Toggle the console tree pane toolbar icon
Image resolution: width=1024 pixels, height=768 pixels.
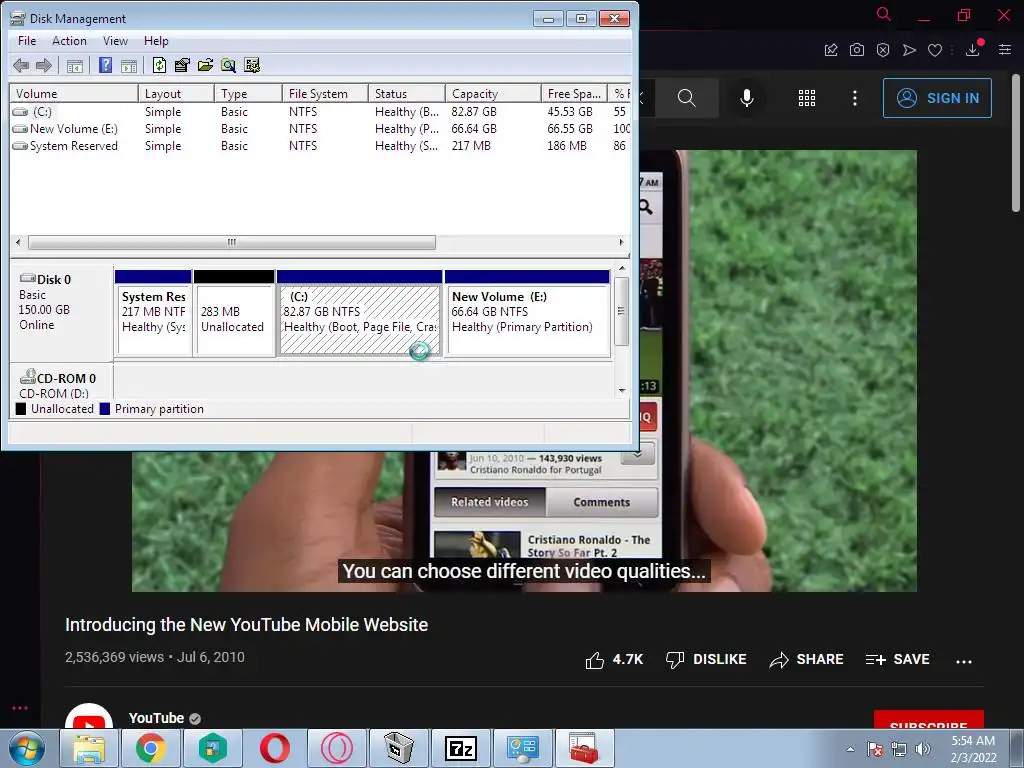(75, 65)
